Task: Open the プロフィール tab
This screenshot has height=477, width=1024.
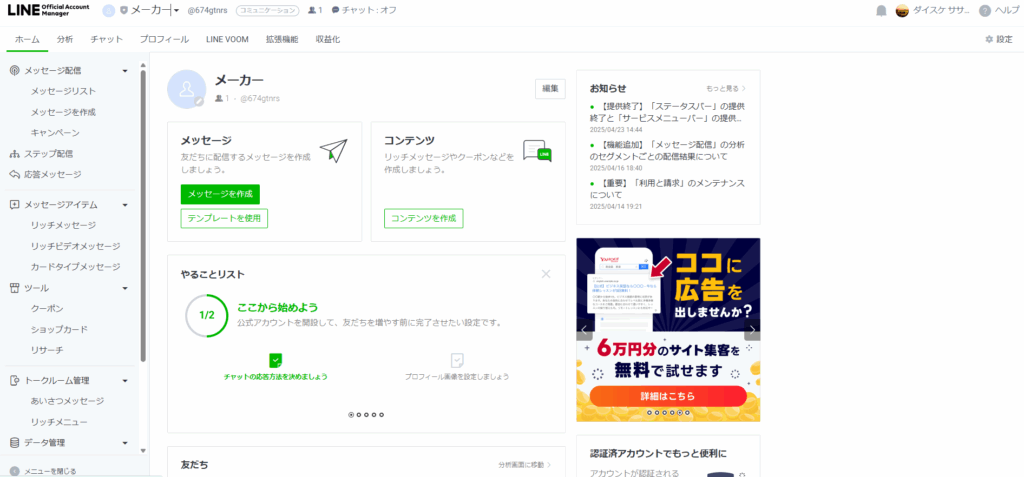Action: click(164, 39)
